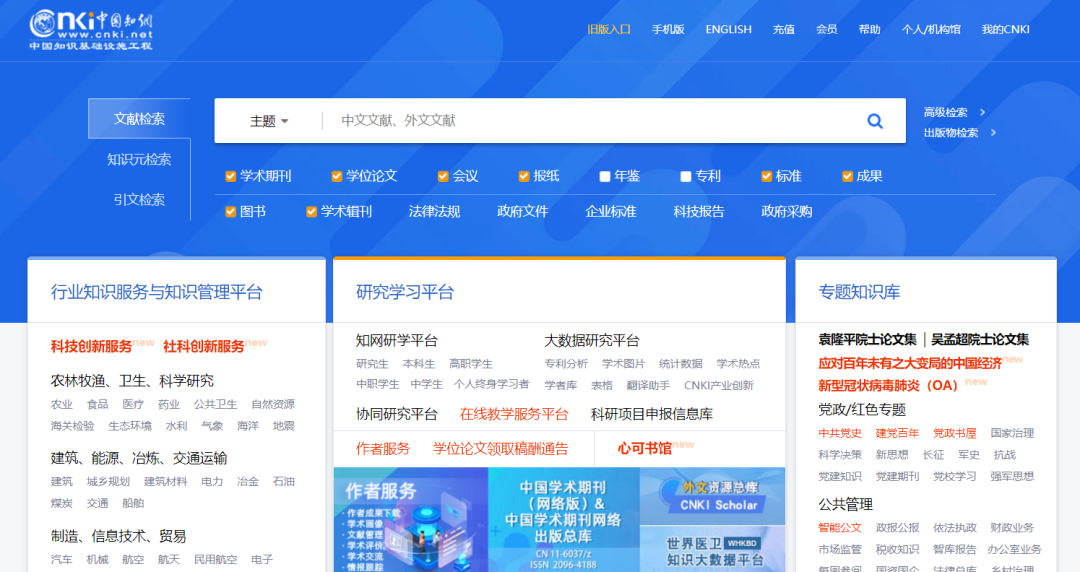
Task: Select the 文献检索 tab
Action: tap(139, 119)
